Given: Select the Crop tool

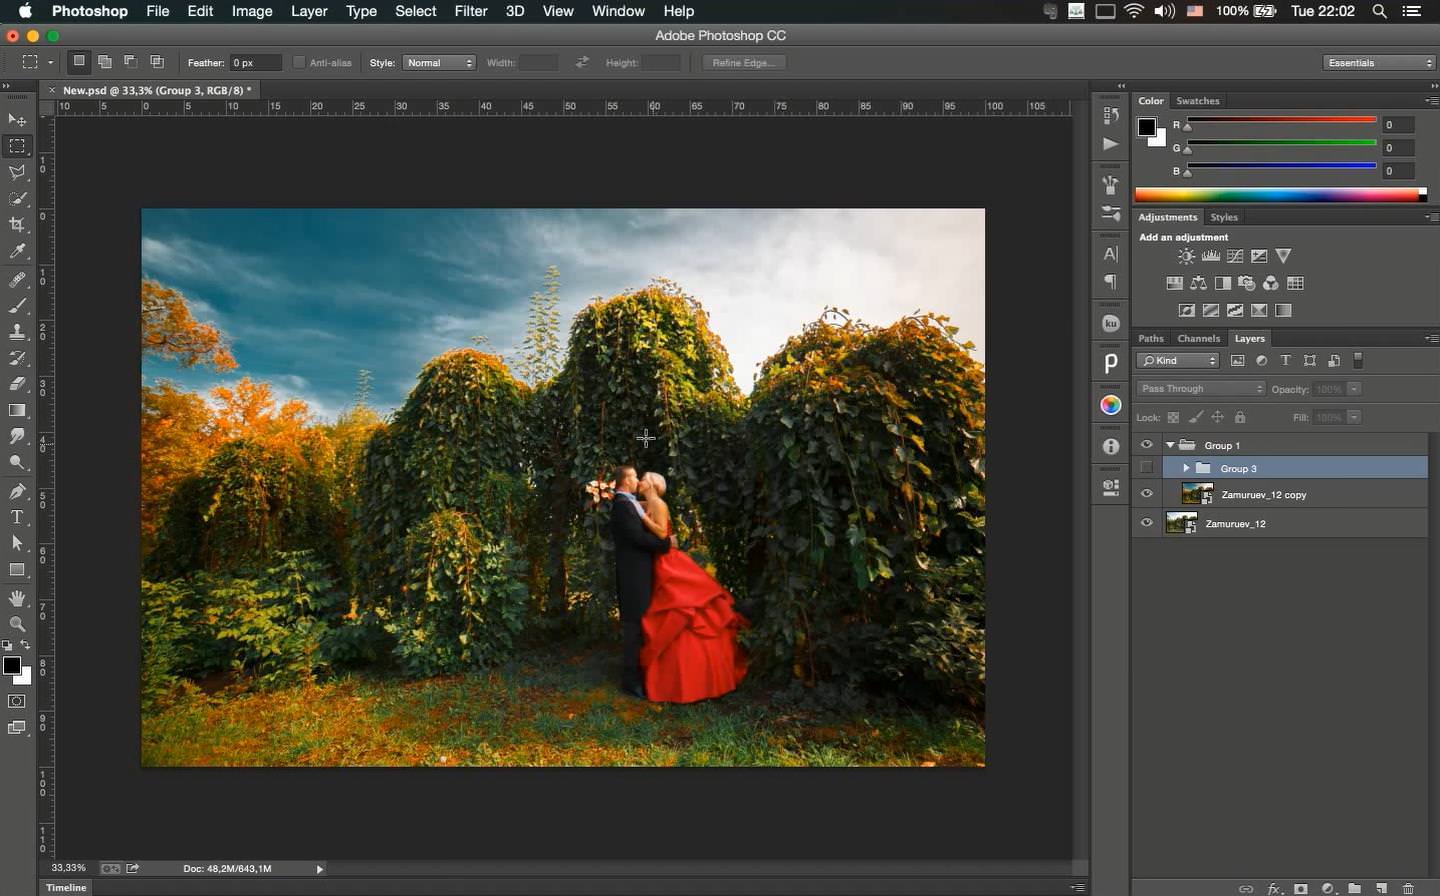Looking at the screenshot, I should [17, 225].
